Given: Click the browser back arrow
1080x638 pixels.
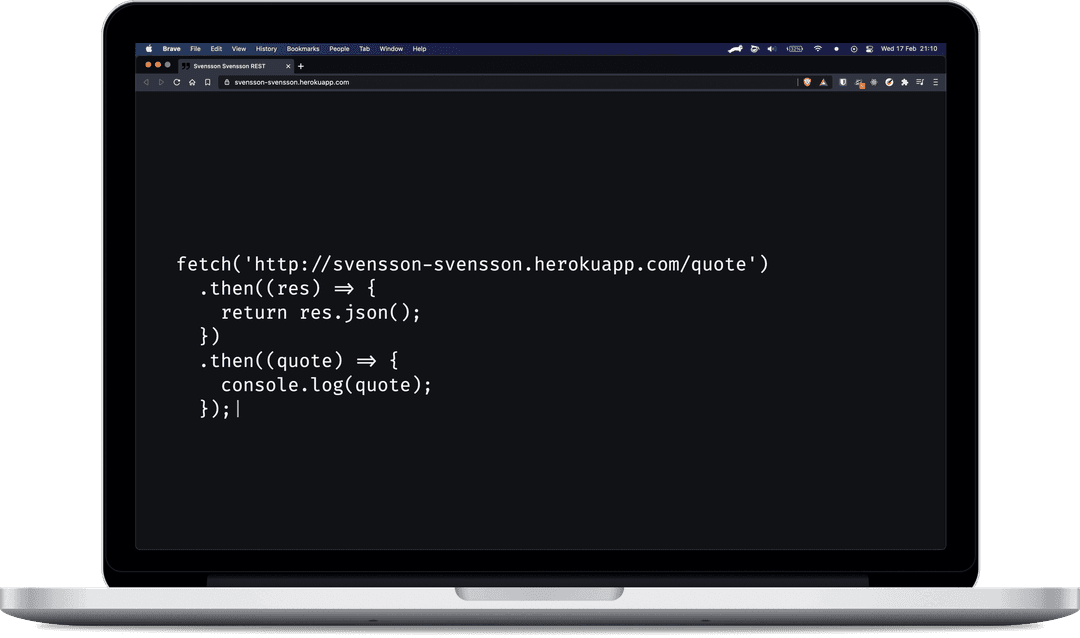Looking at the screenshot, I should click(146, 82).
